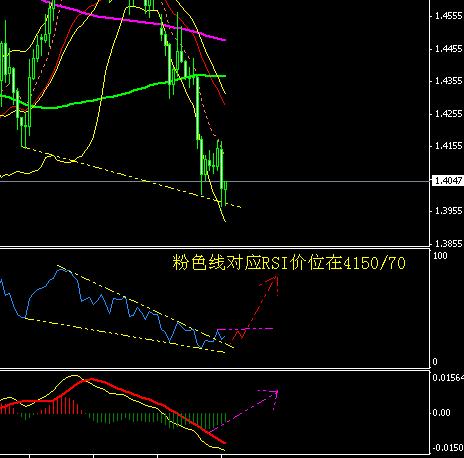
Task: Click the MACD upper scale value 0.0156
Action: (x=448, y=377)
